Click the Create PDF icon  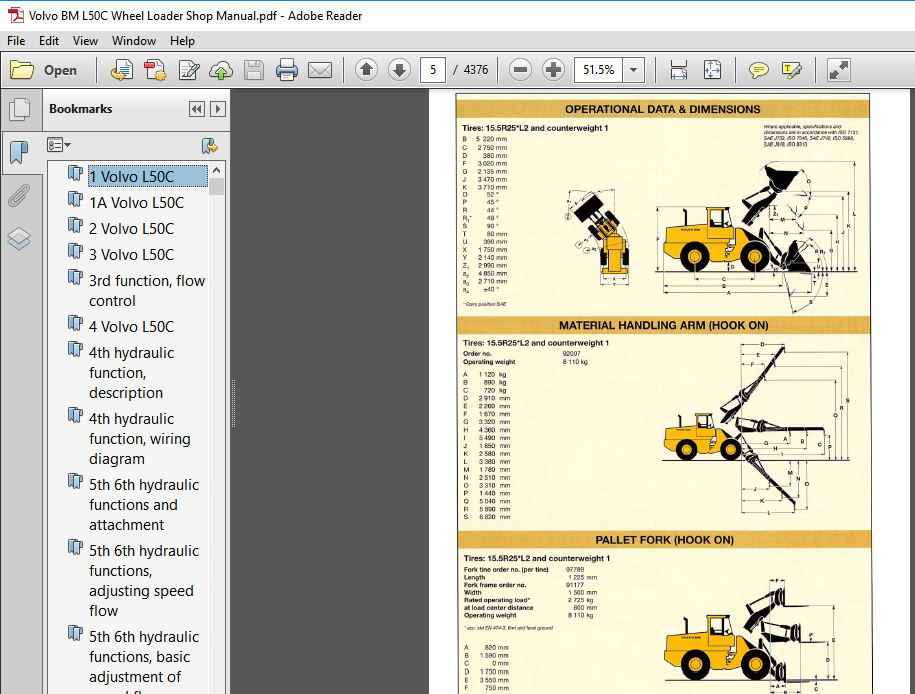coord(155,70)
